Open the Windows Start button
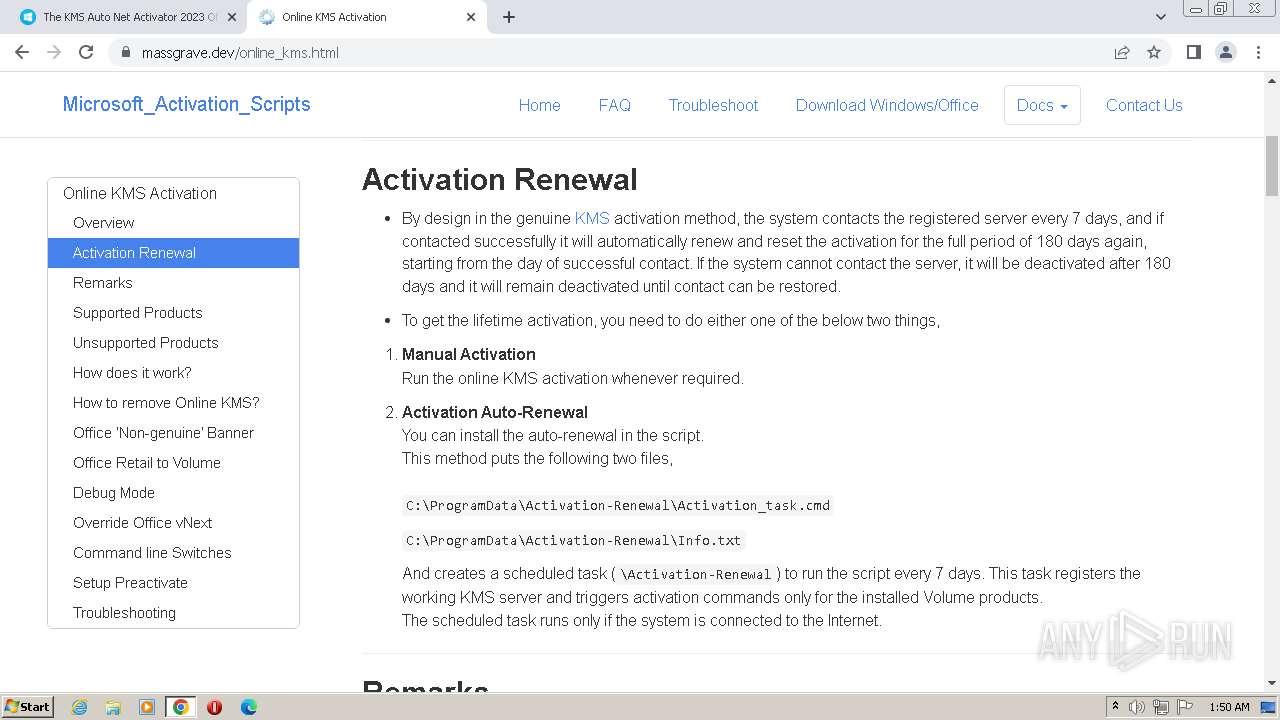 [x=28, y=706]
